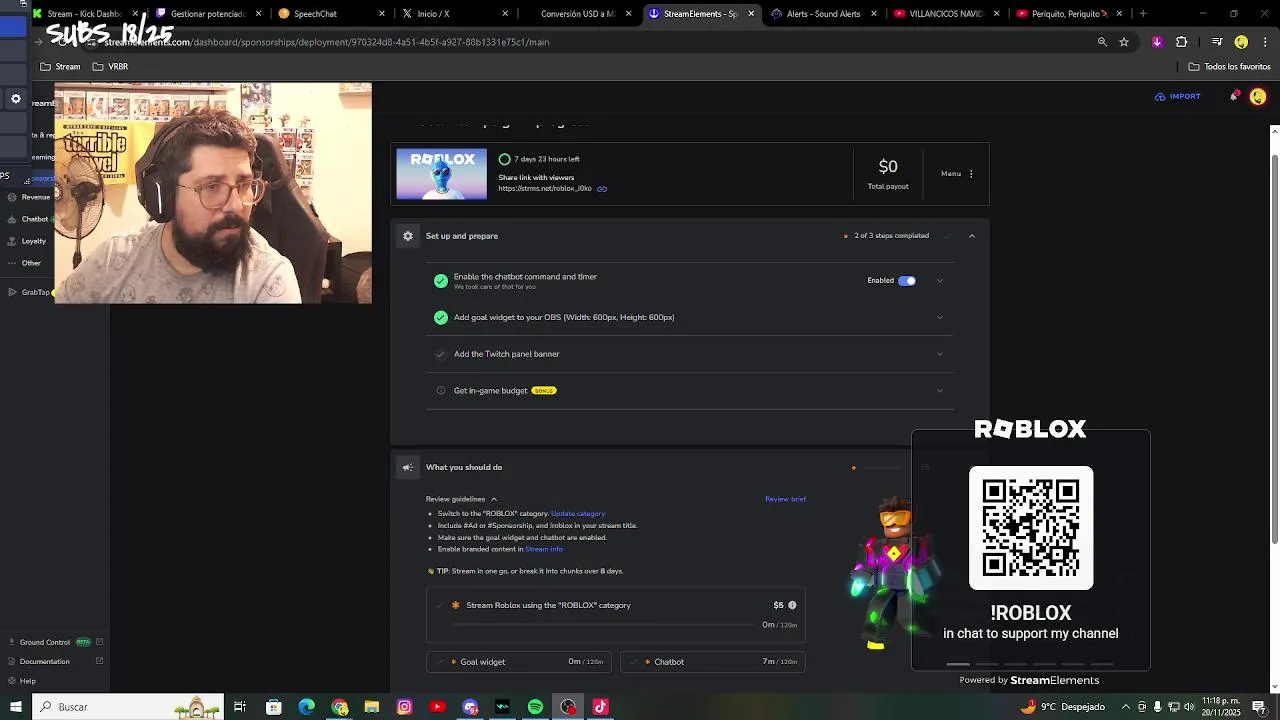This screenshot has height=720, width=1280.
Task: Click the checkmark on Goal widget task
Action: (439, 662)
